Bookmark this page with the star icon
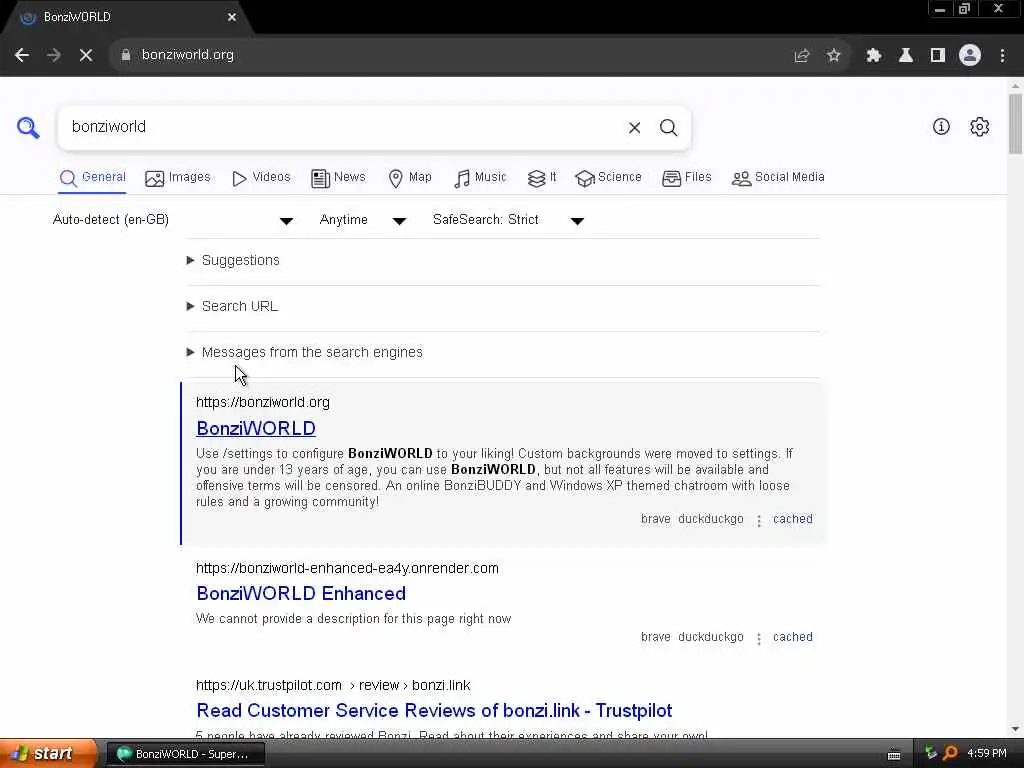This screenshot has height=768, width=1024. coord(833,56)
